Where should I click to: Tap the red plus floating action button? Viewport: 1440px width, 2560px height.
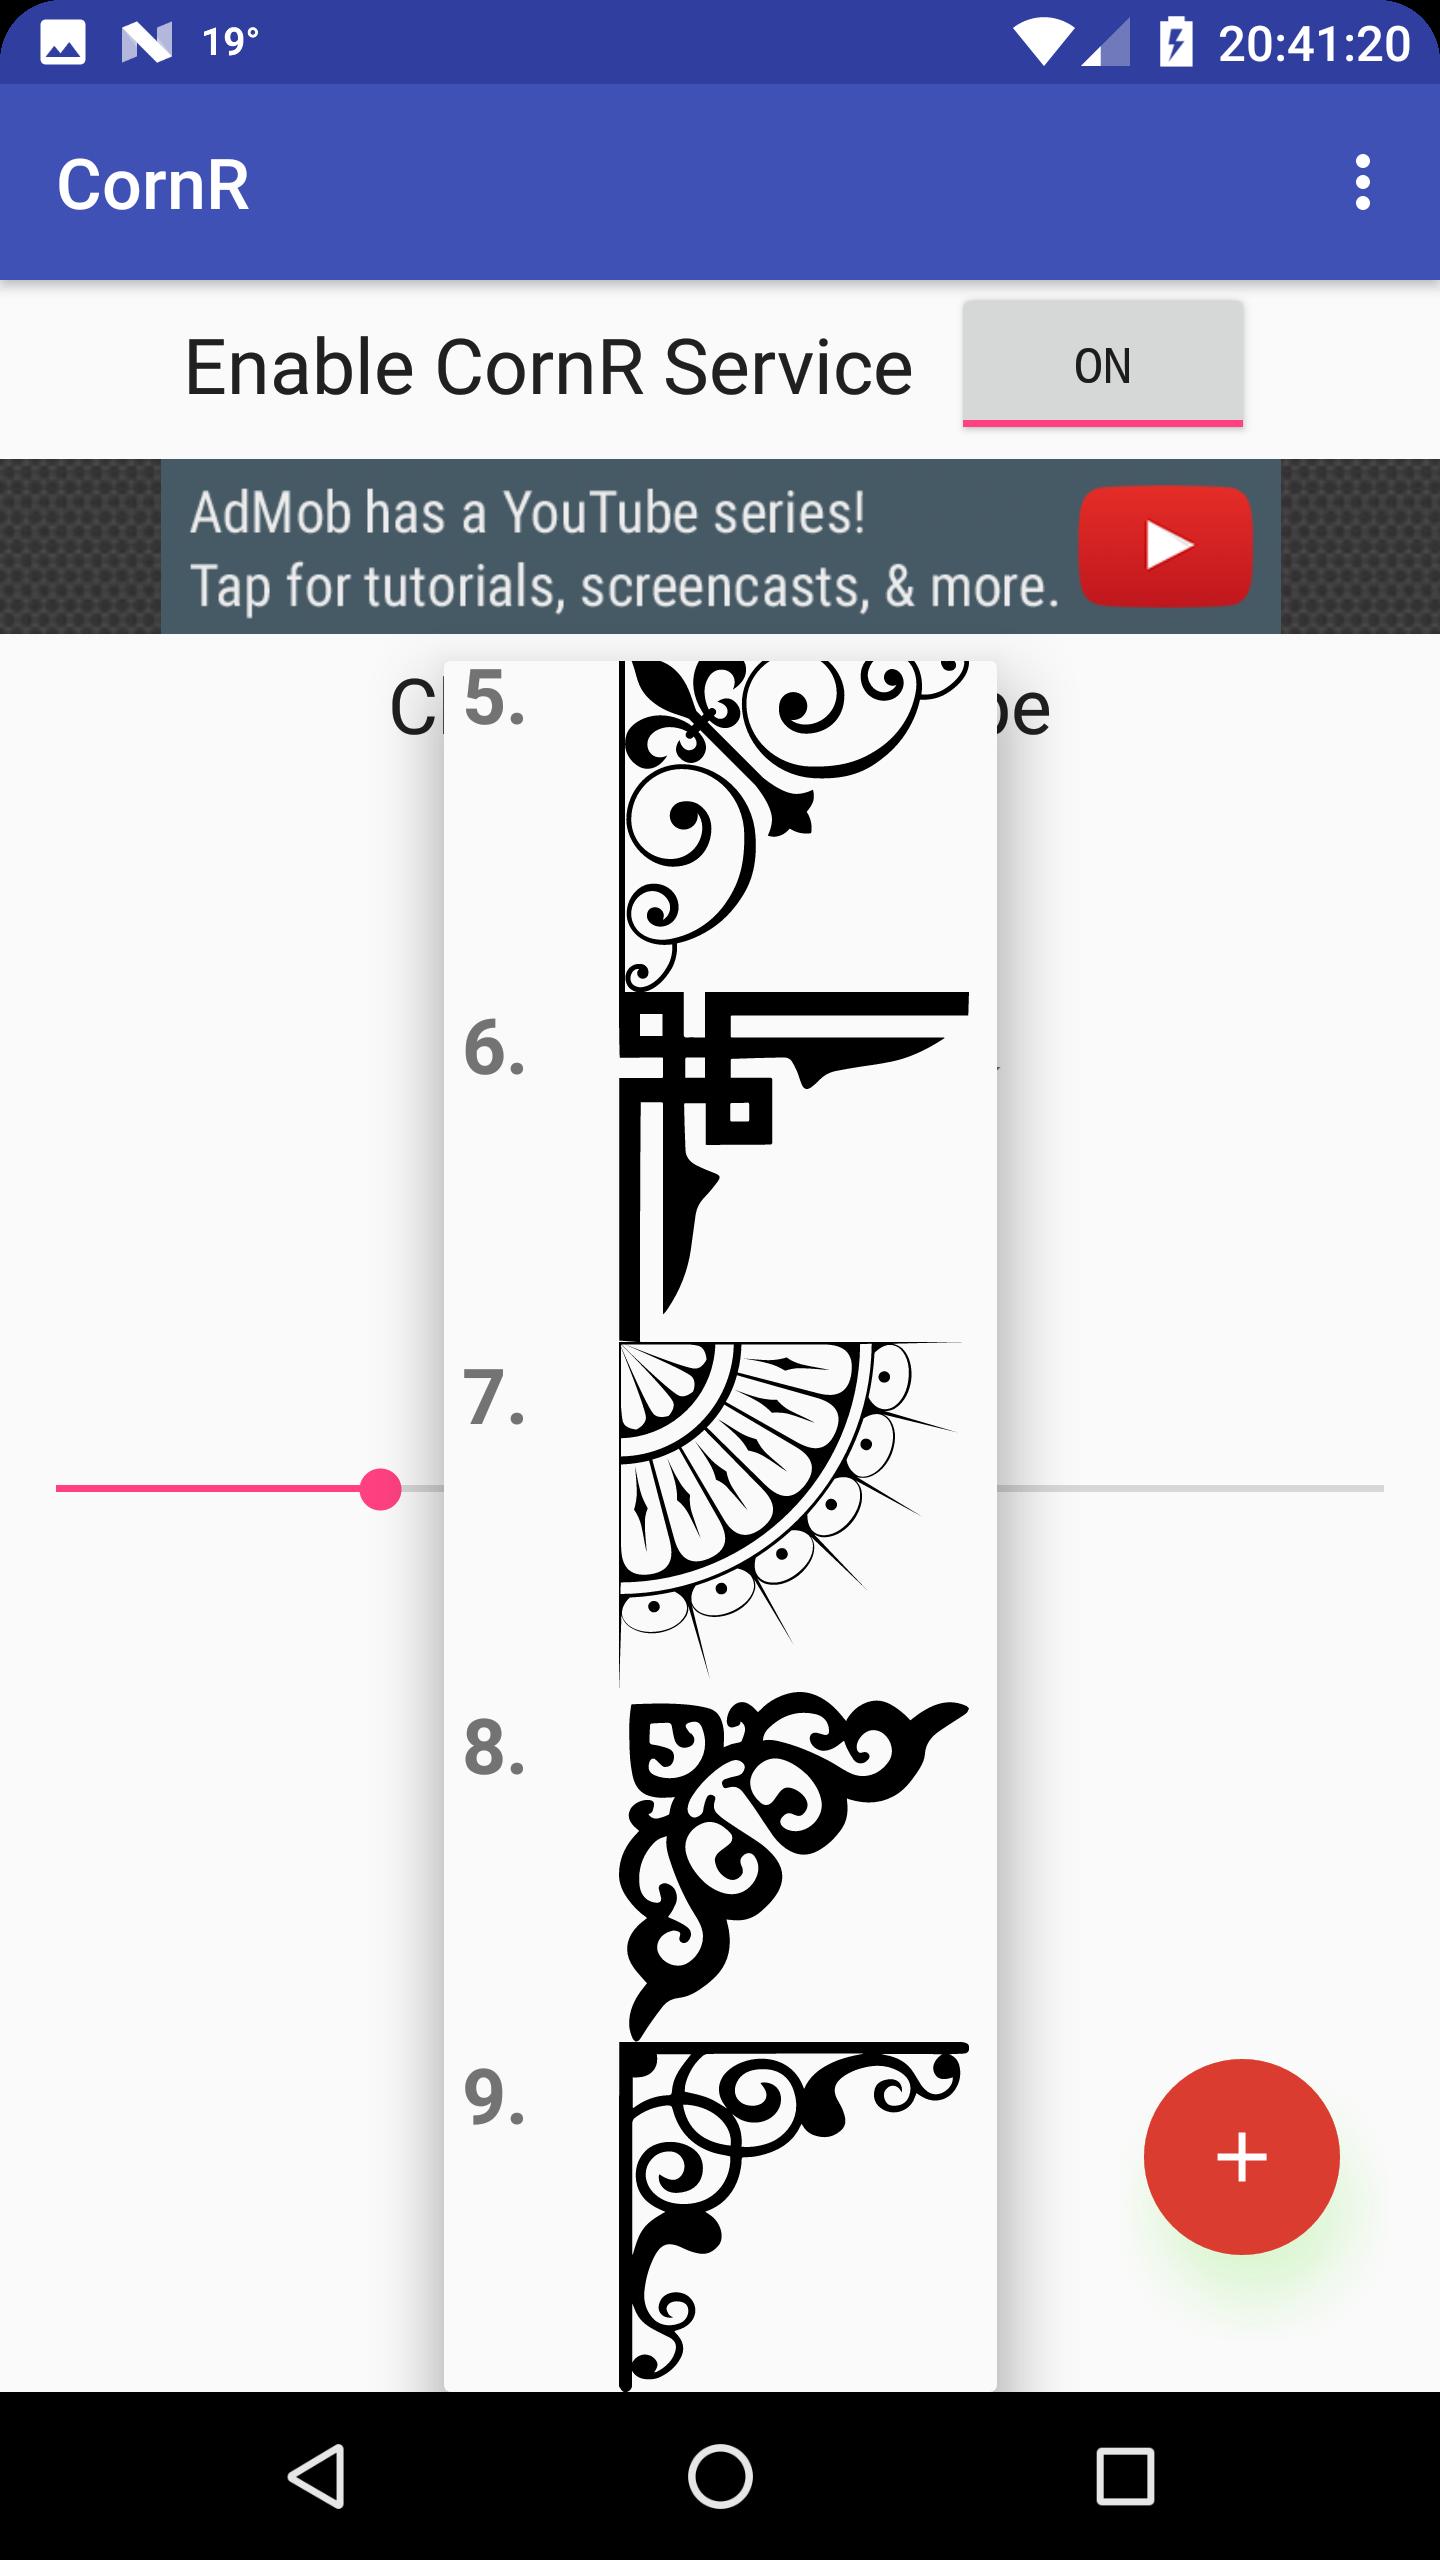pyautogui.click(x=1241, y=2156)
